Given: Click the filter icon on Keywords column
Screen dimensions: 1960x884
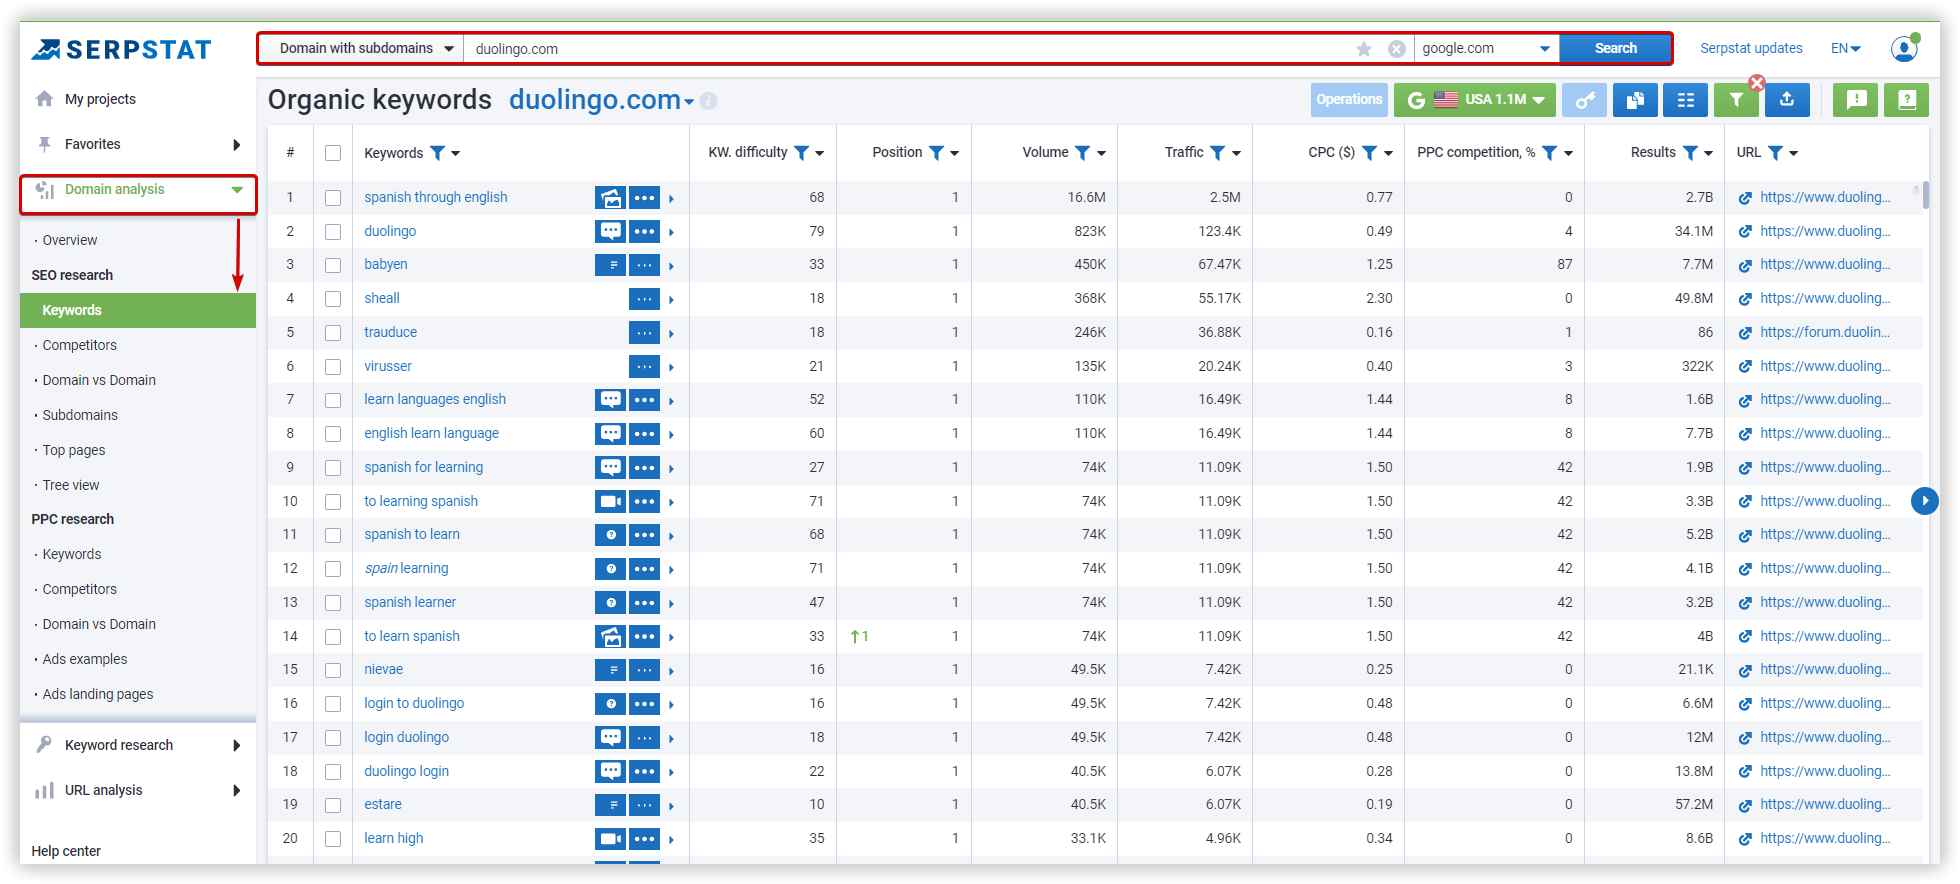Looking at the screenshot, I should (x=437, y=153).
